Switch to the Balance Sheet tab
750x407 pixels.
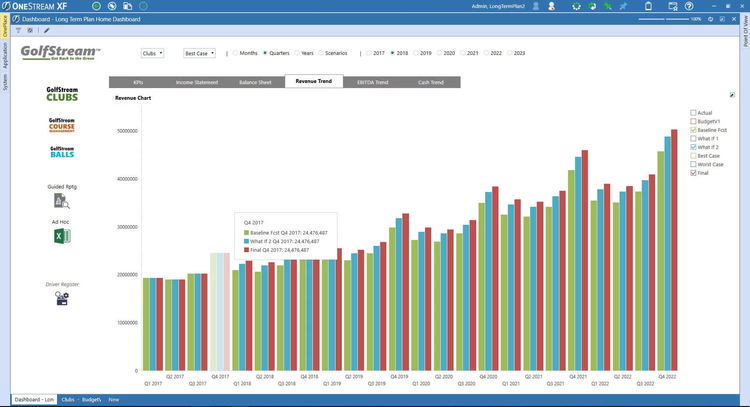(x=255, y=82)
